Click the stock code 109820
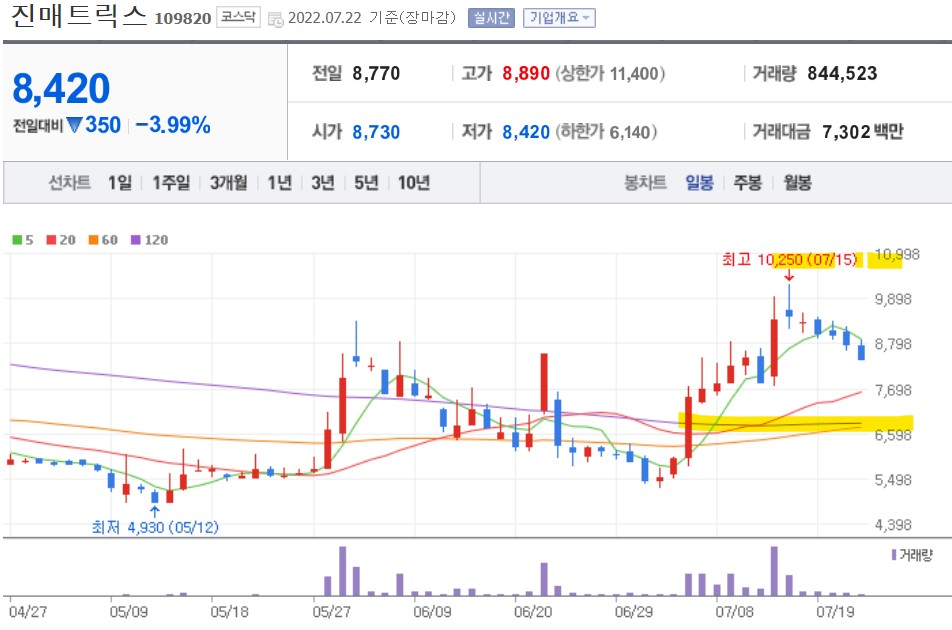 click(183, 19)
